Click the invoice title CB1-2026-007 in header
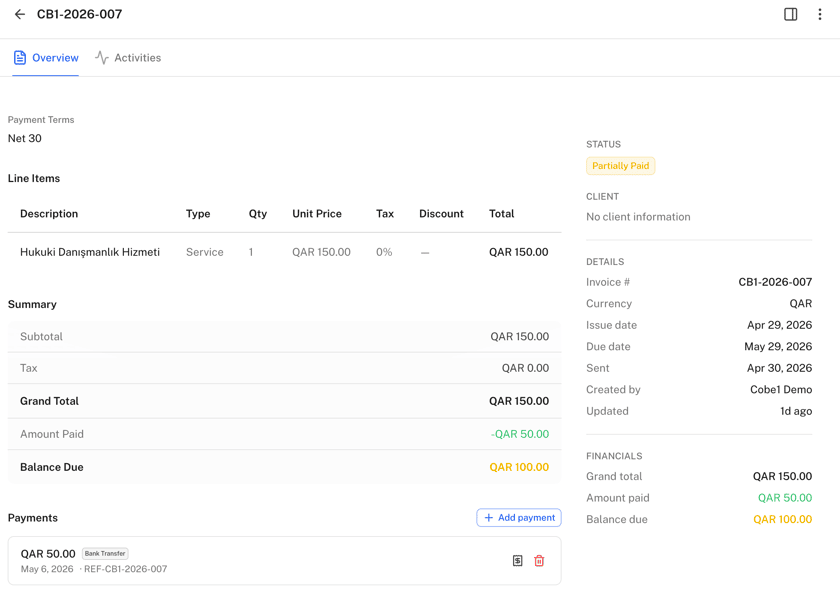 (x=79, y=14)
